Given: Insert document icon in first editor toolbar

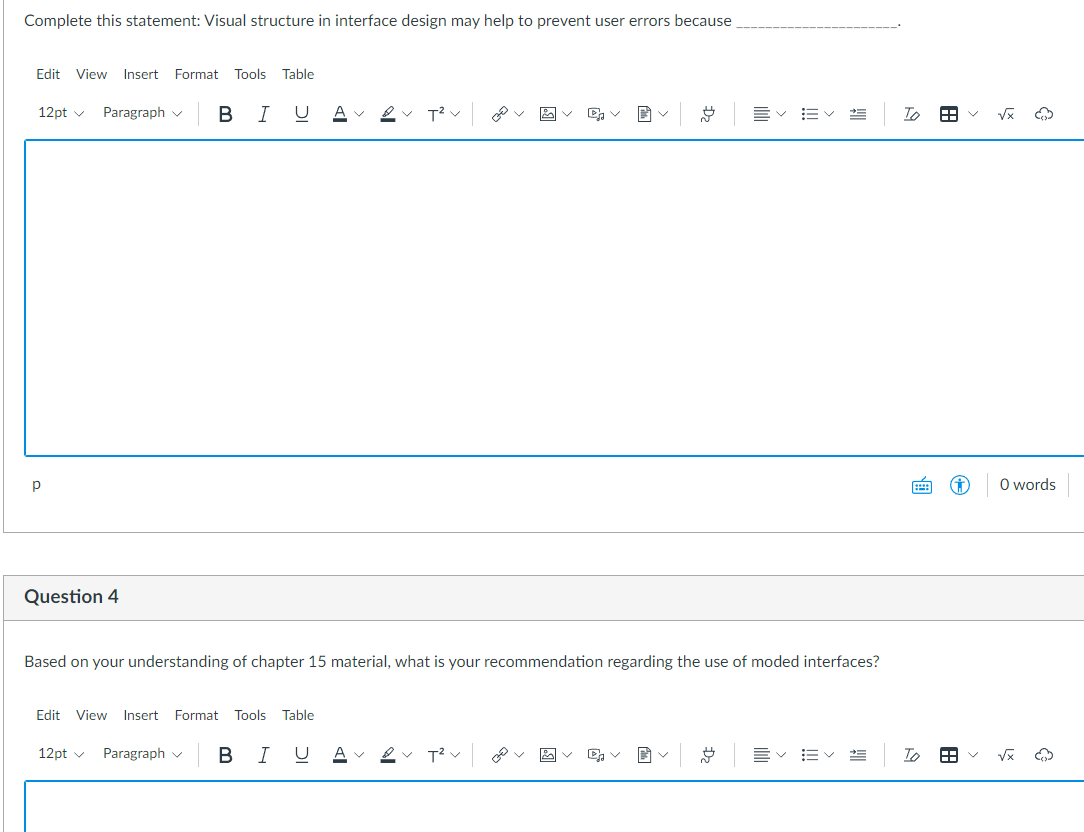Looking at the screenshot, I should click(644, 114).
